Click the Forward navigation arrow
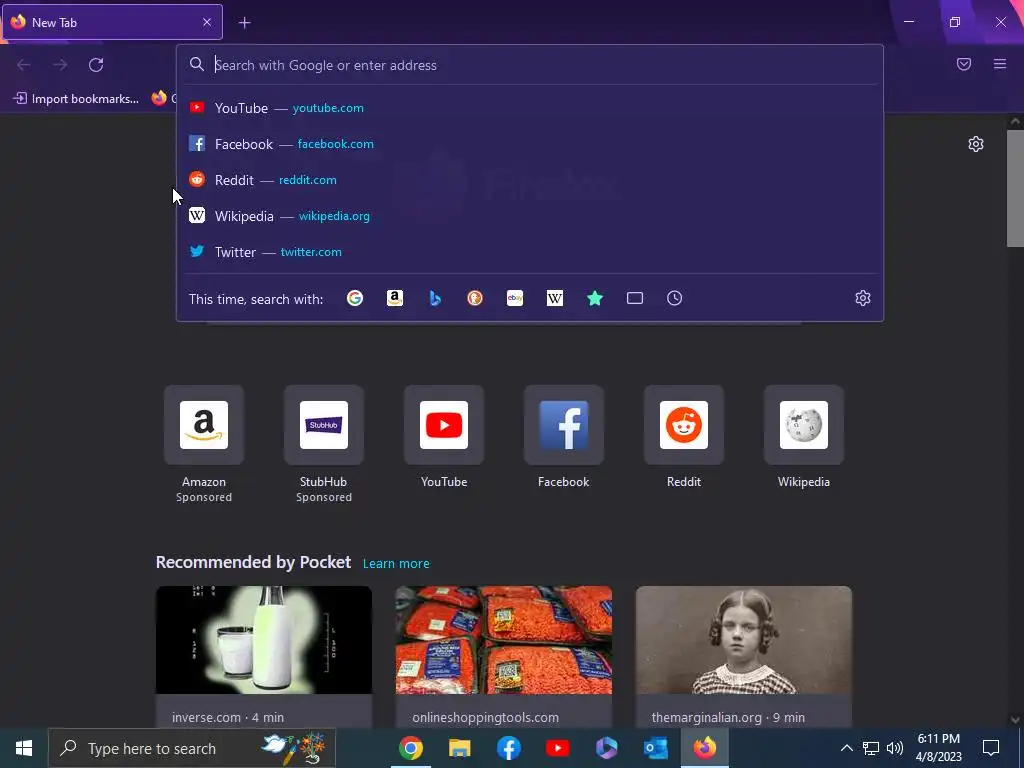 point(60,65)
